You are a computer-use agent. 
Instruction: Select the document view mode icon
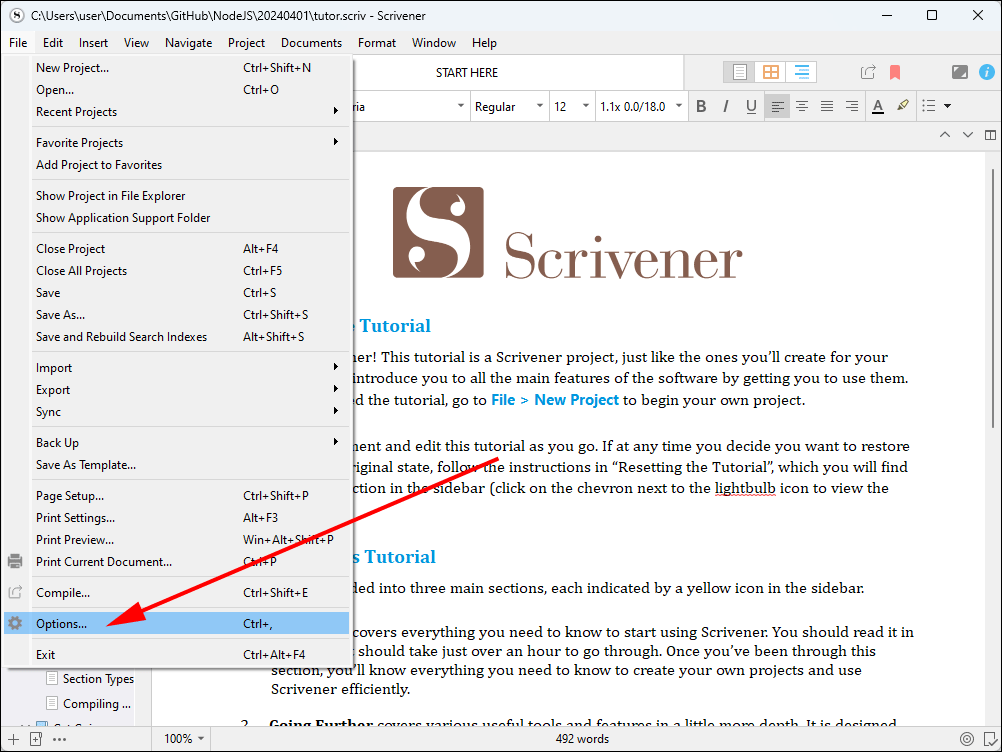pos(739,72)
